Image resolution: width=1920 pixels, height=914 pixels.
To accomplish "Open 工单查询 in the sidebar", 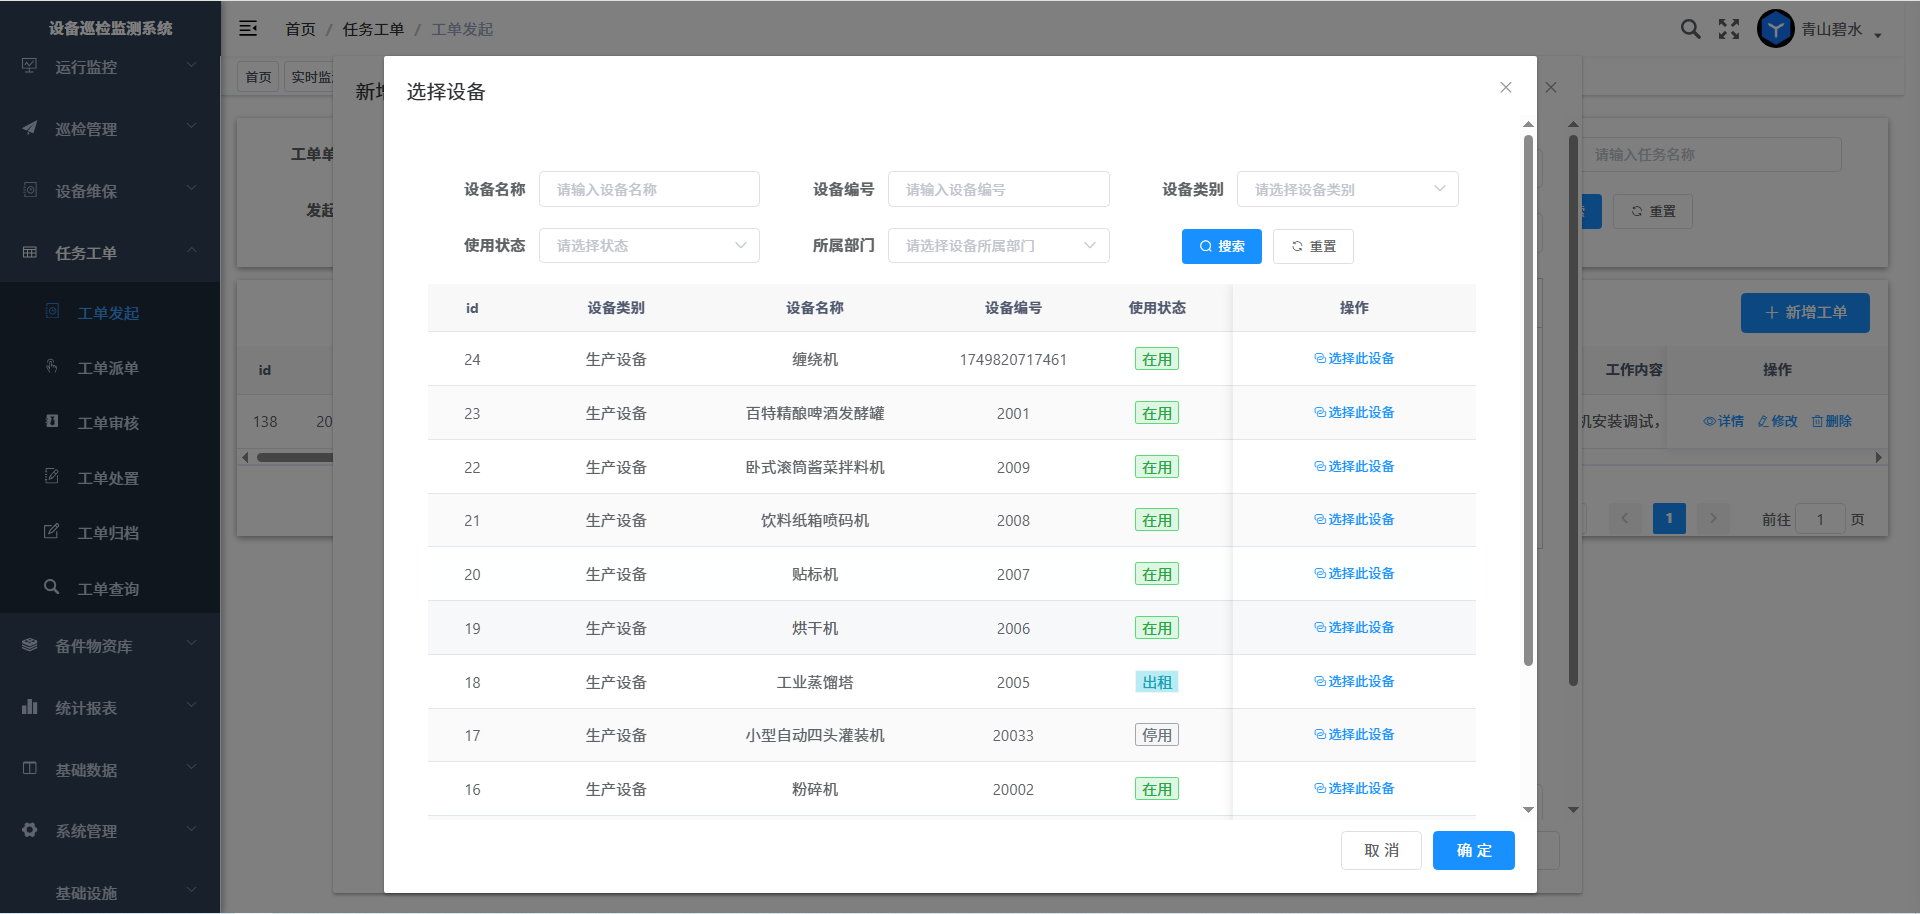I will point(108,589).
